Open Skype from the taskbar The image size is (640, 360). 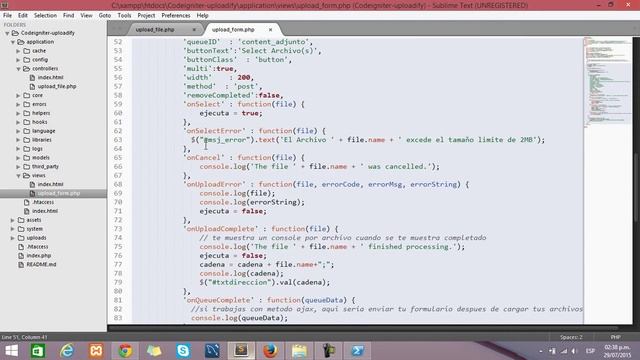click(x=183, y=351)
